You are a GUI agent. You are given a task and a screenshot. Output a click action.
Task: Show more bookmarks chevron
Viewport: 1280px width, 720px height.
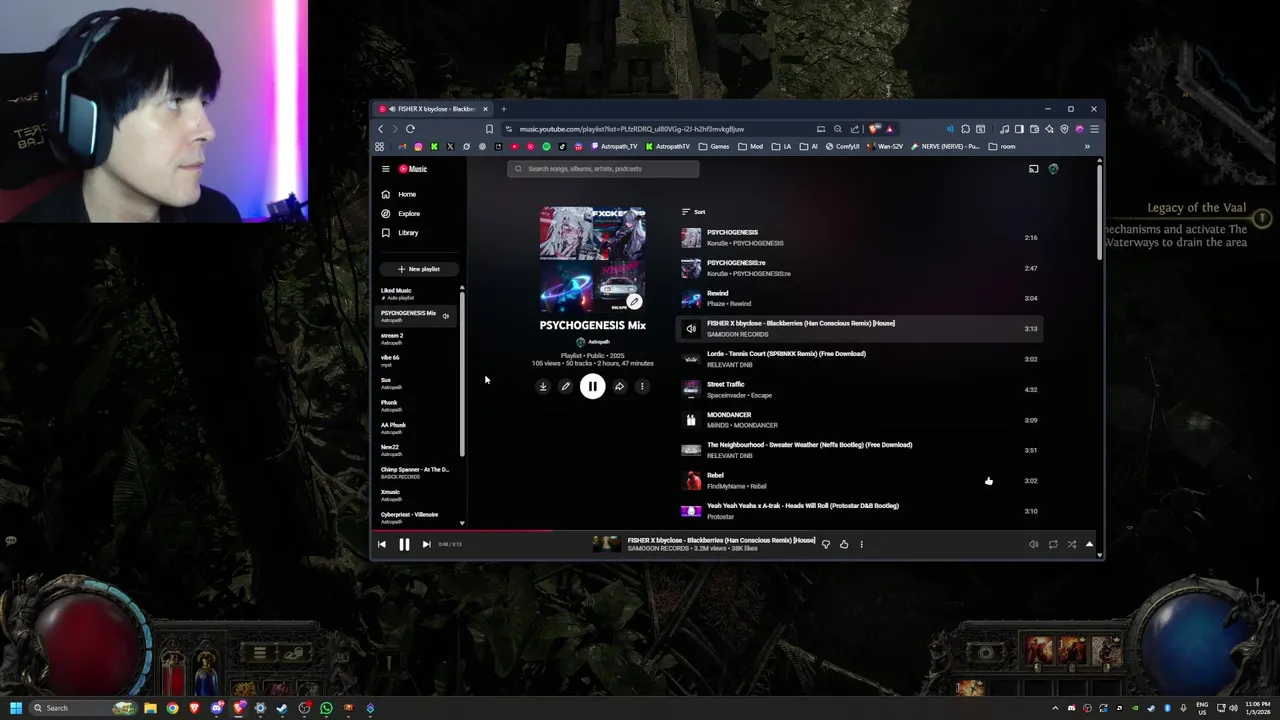[x=1087, y=147]
